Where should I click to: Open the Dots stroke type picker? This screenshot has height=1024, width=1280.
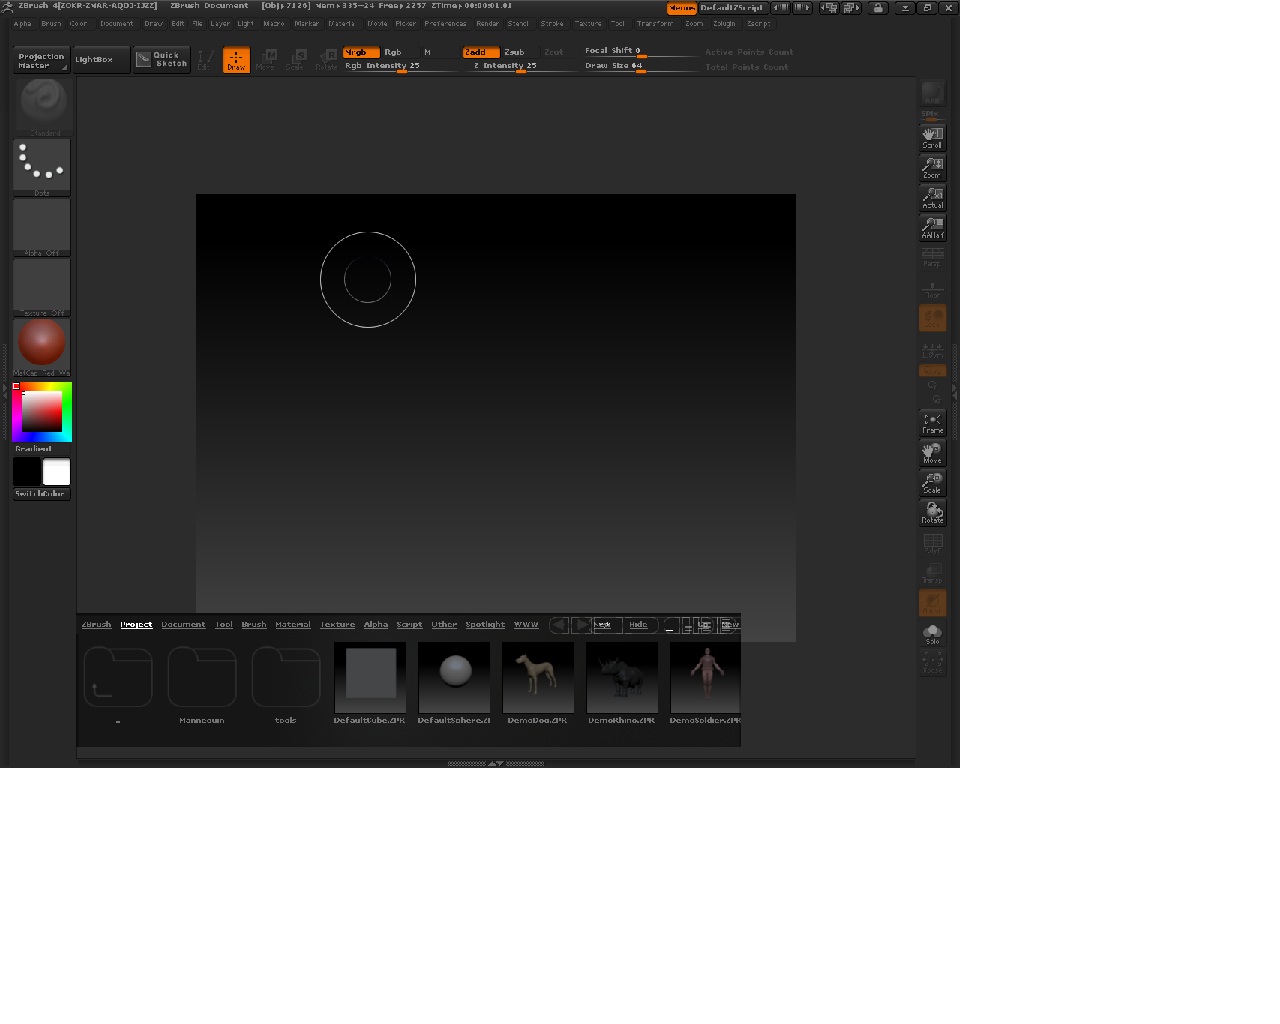[42, 167]
